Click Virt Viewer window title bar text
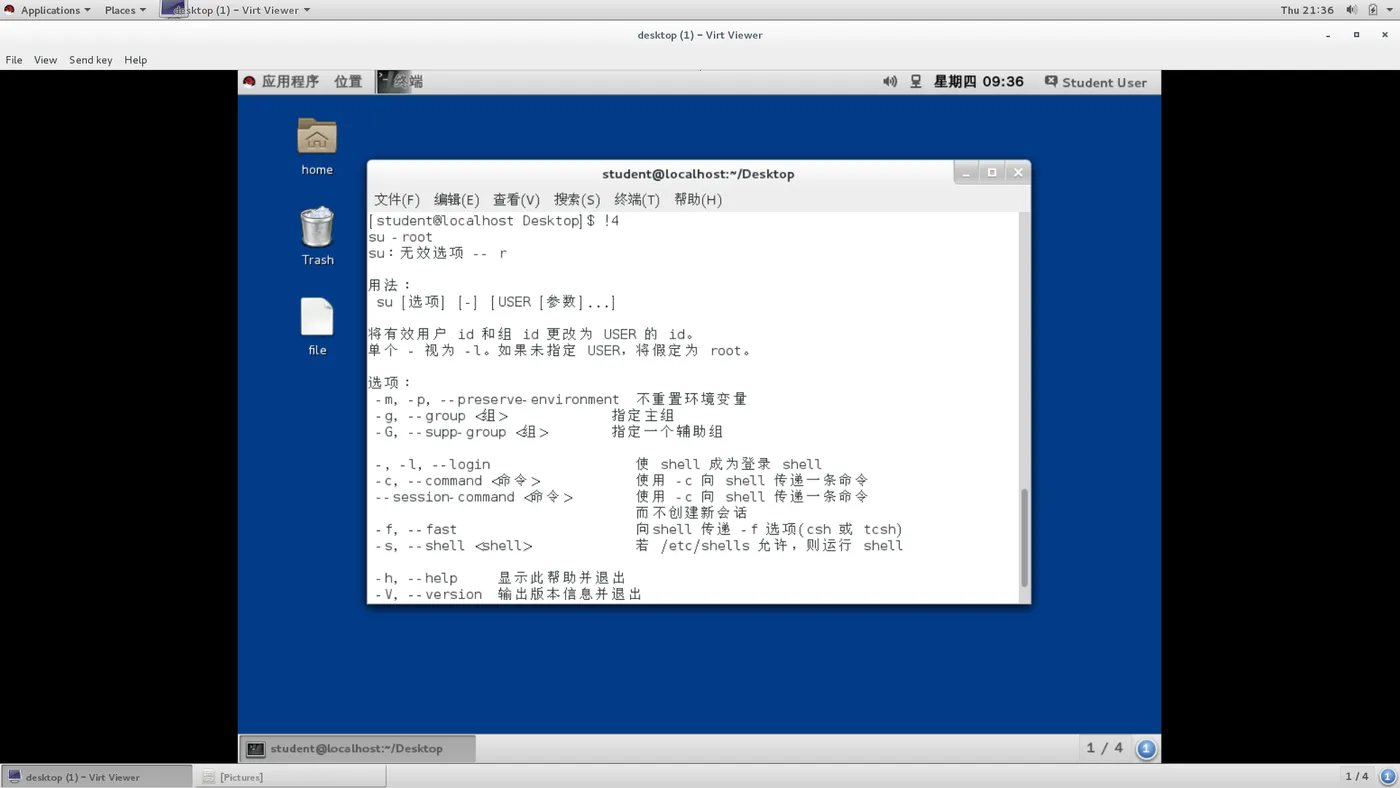Viewport: 1400px width, 788px height. click(700, 35)
